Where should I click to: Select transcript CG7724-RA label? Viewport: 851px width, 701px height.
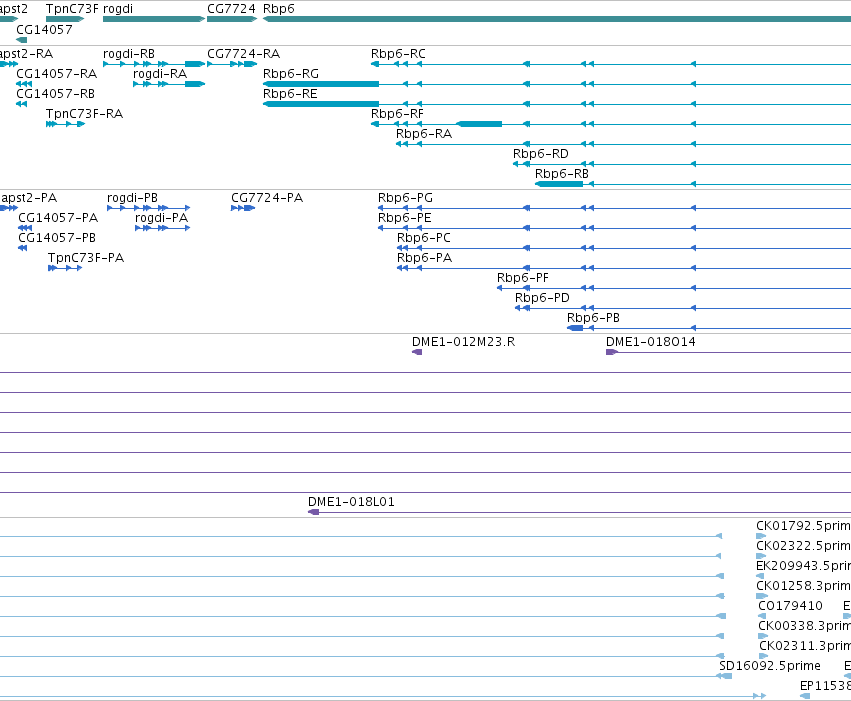click(243, 54)
